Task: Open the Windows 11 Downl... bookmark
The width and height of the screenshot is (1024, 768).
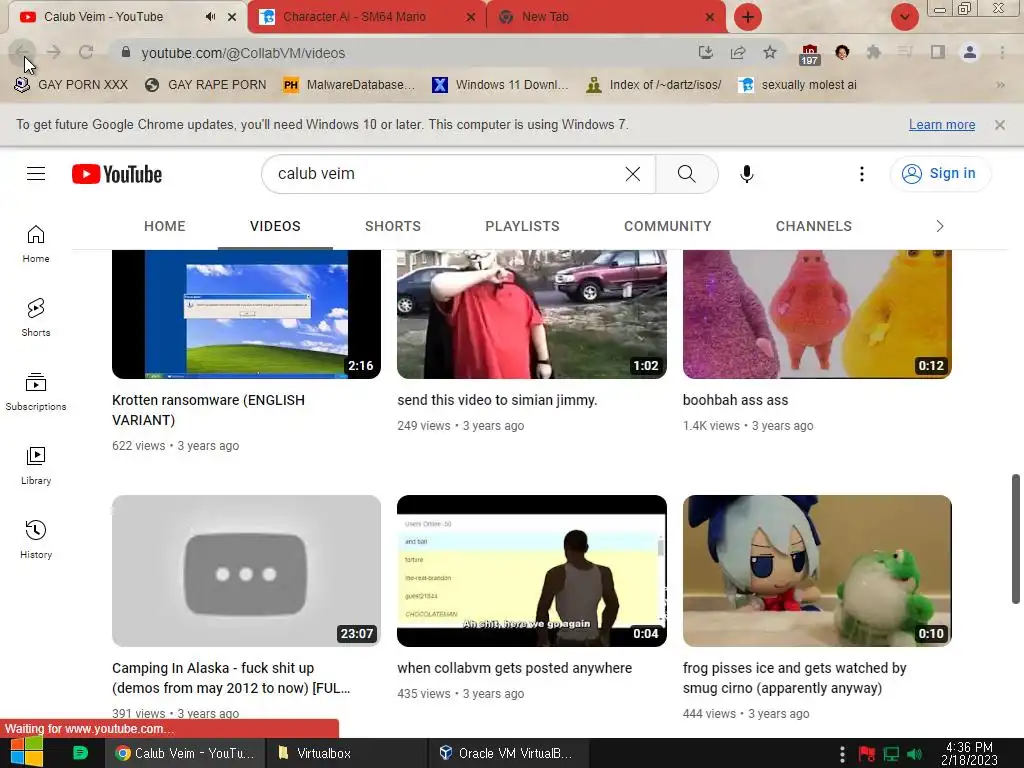Action: pos(500,85)
